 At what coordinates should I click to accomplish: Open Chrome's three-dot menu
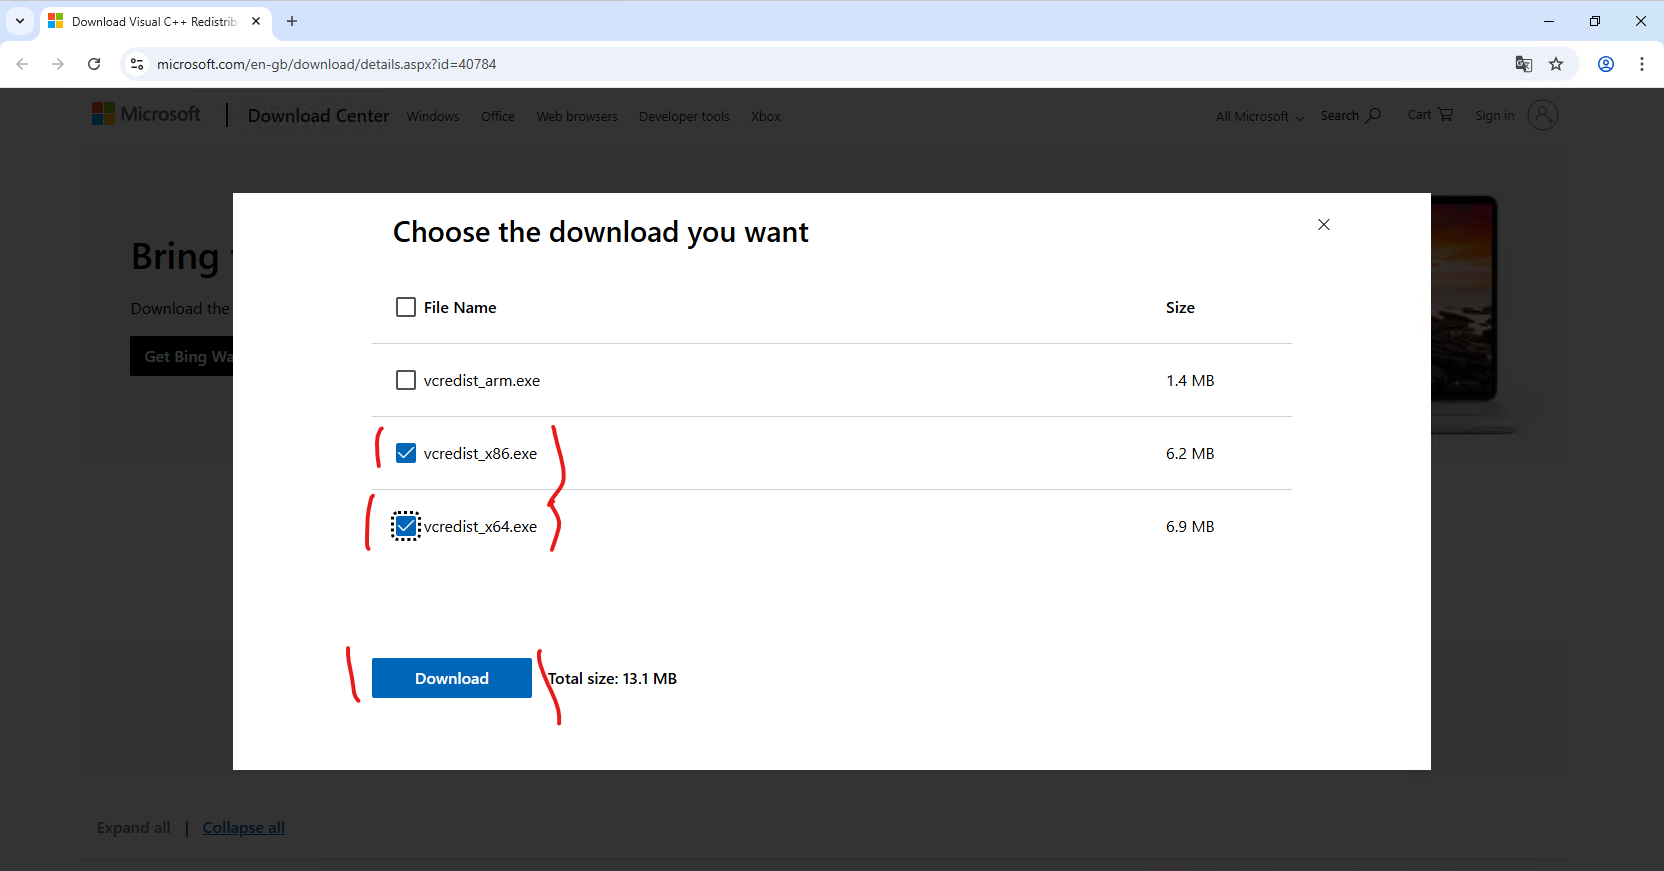[1642, 64]
